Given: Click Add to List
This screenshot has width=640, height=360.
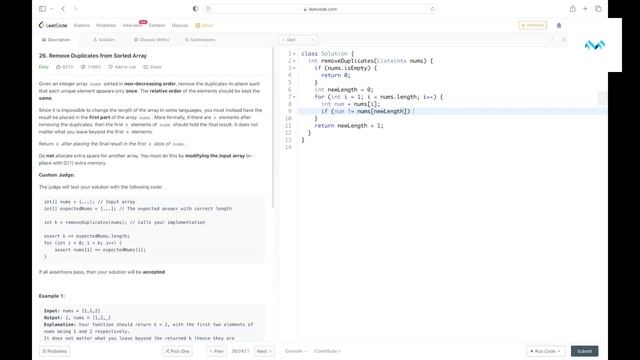Looking at the screenshot, I should click(x=122, y=67).
